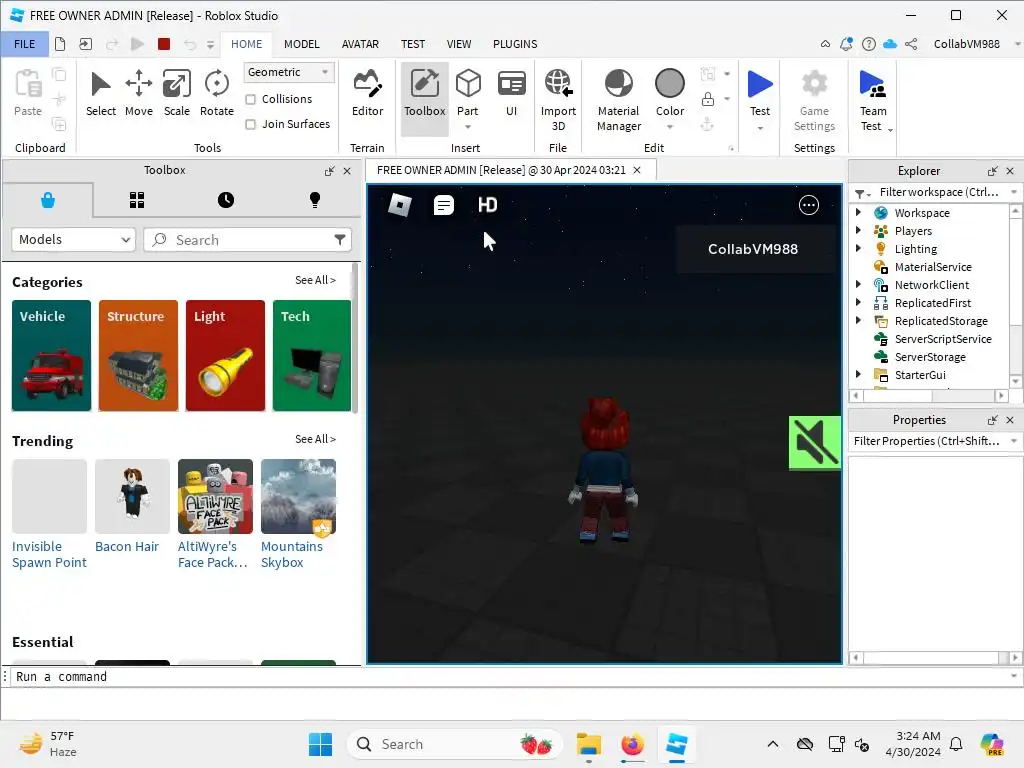The height and width of the screenshot is (768, 1024).
Task: Click the new file icon
Action: (60, 44)
